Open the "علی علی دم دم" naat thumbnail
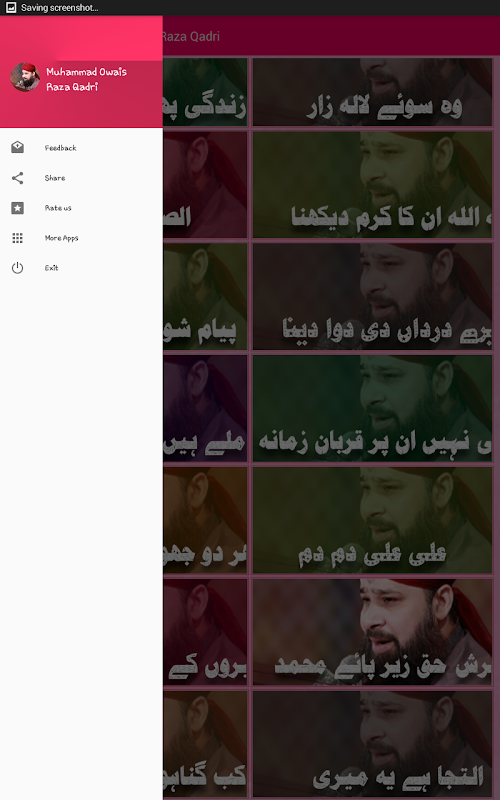 coord(372,520)
